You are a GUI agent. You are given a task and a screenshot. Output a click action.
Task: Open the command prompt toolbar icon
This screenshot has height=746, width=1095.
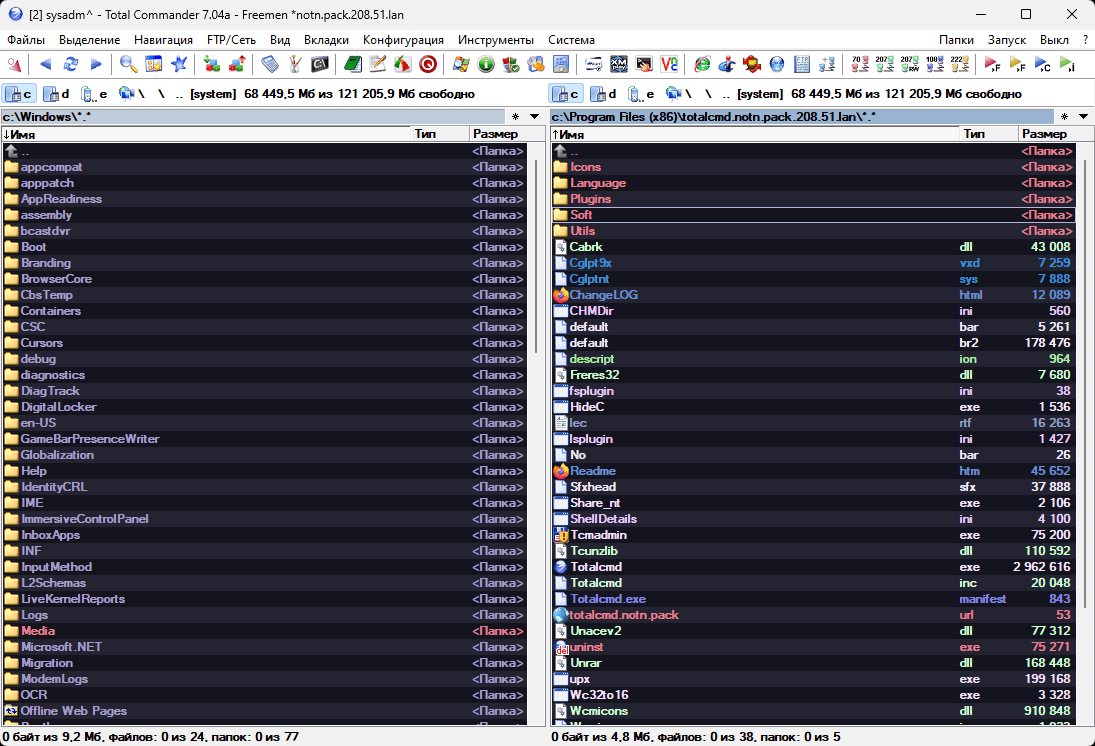320,65
